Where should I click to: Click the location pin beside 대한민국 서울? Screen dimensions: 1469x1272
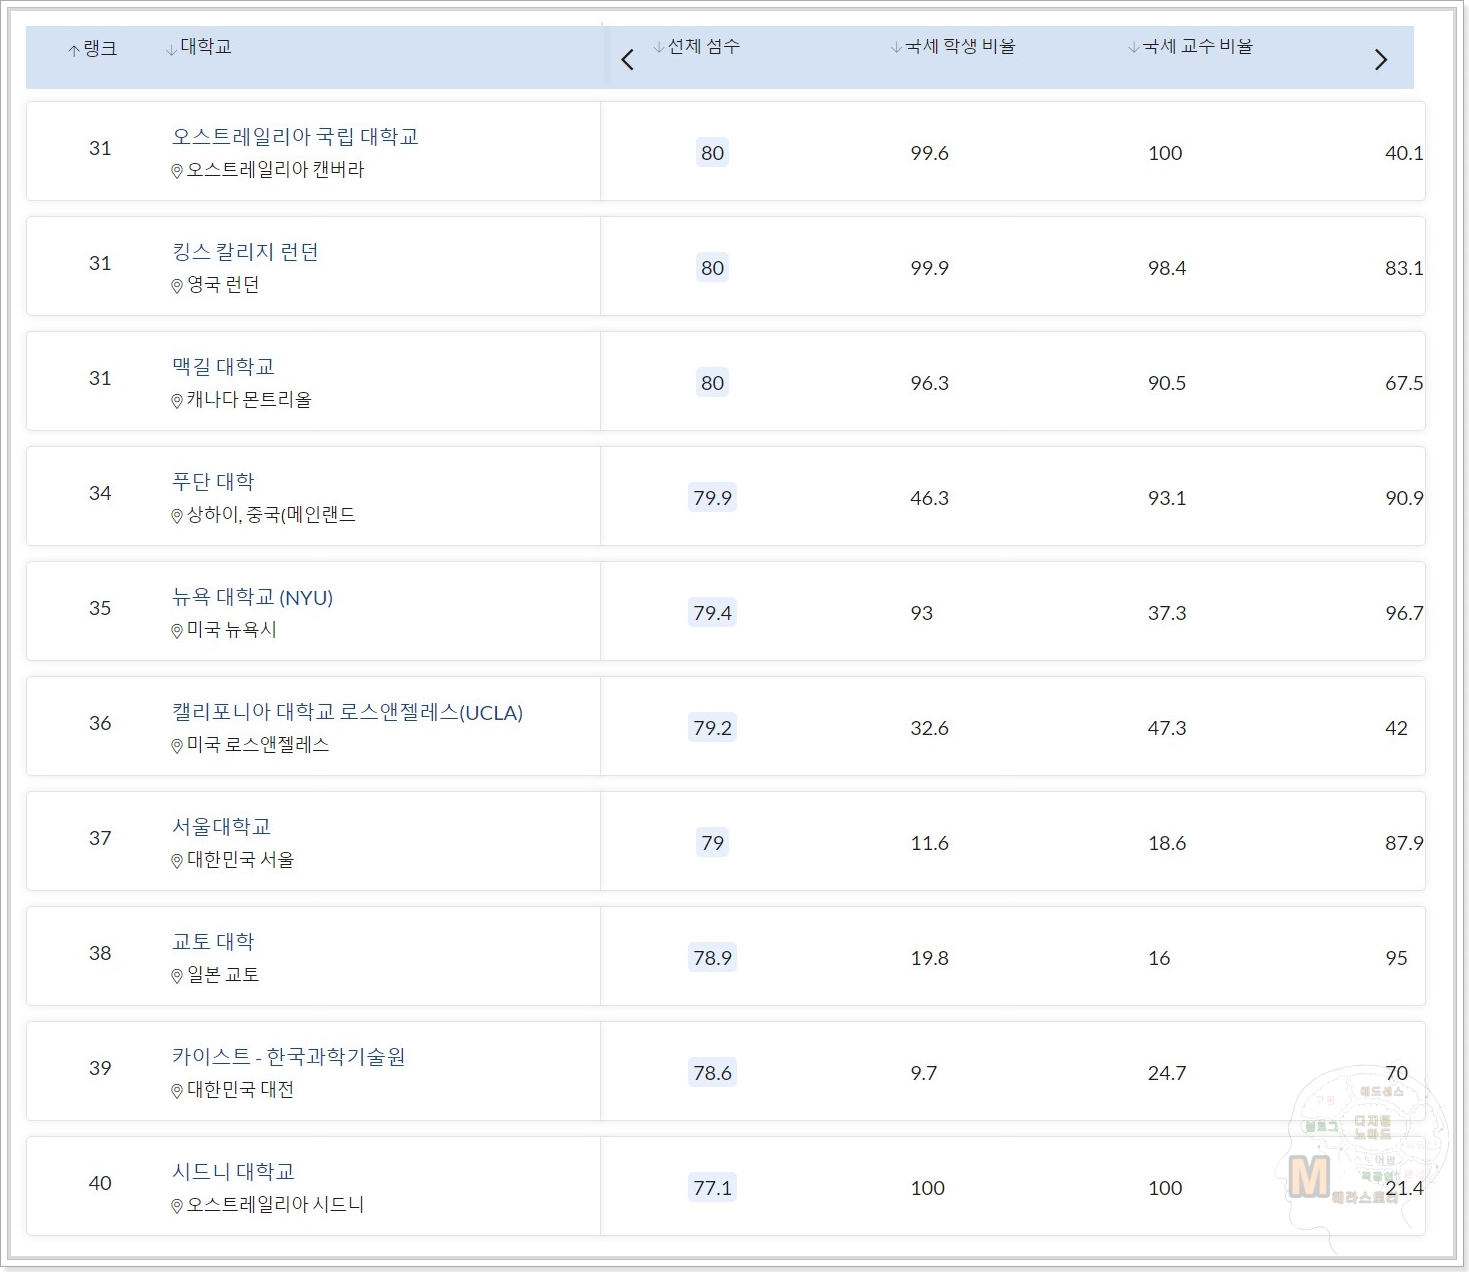(x=177, y=861)
